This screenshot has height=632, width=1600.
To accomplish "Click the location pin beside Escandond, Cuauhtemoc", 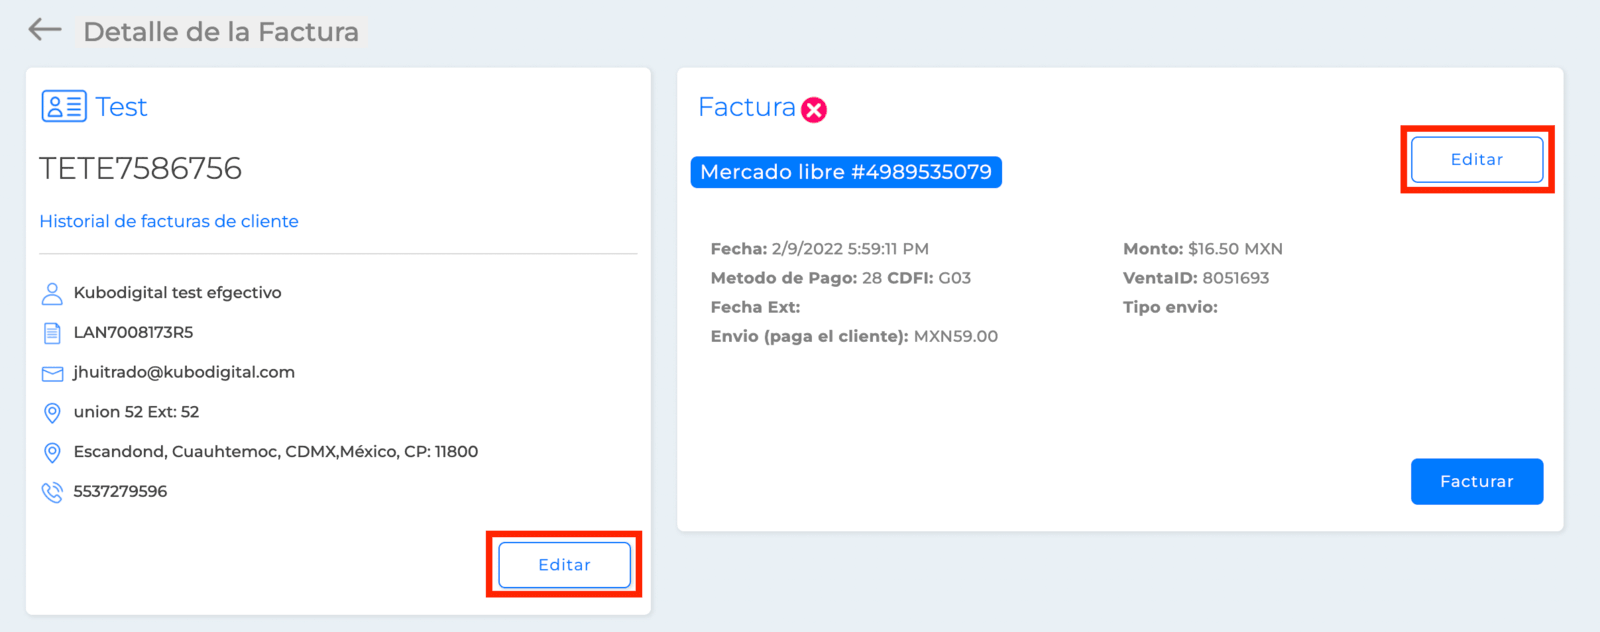I will pos(52,452).
